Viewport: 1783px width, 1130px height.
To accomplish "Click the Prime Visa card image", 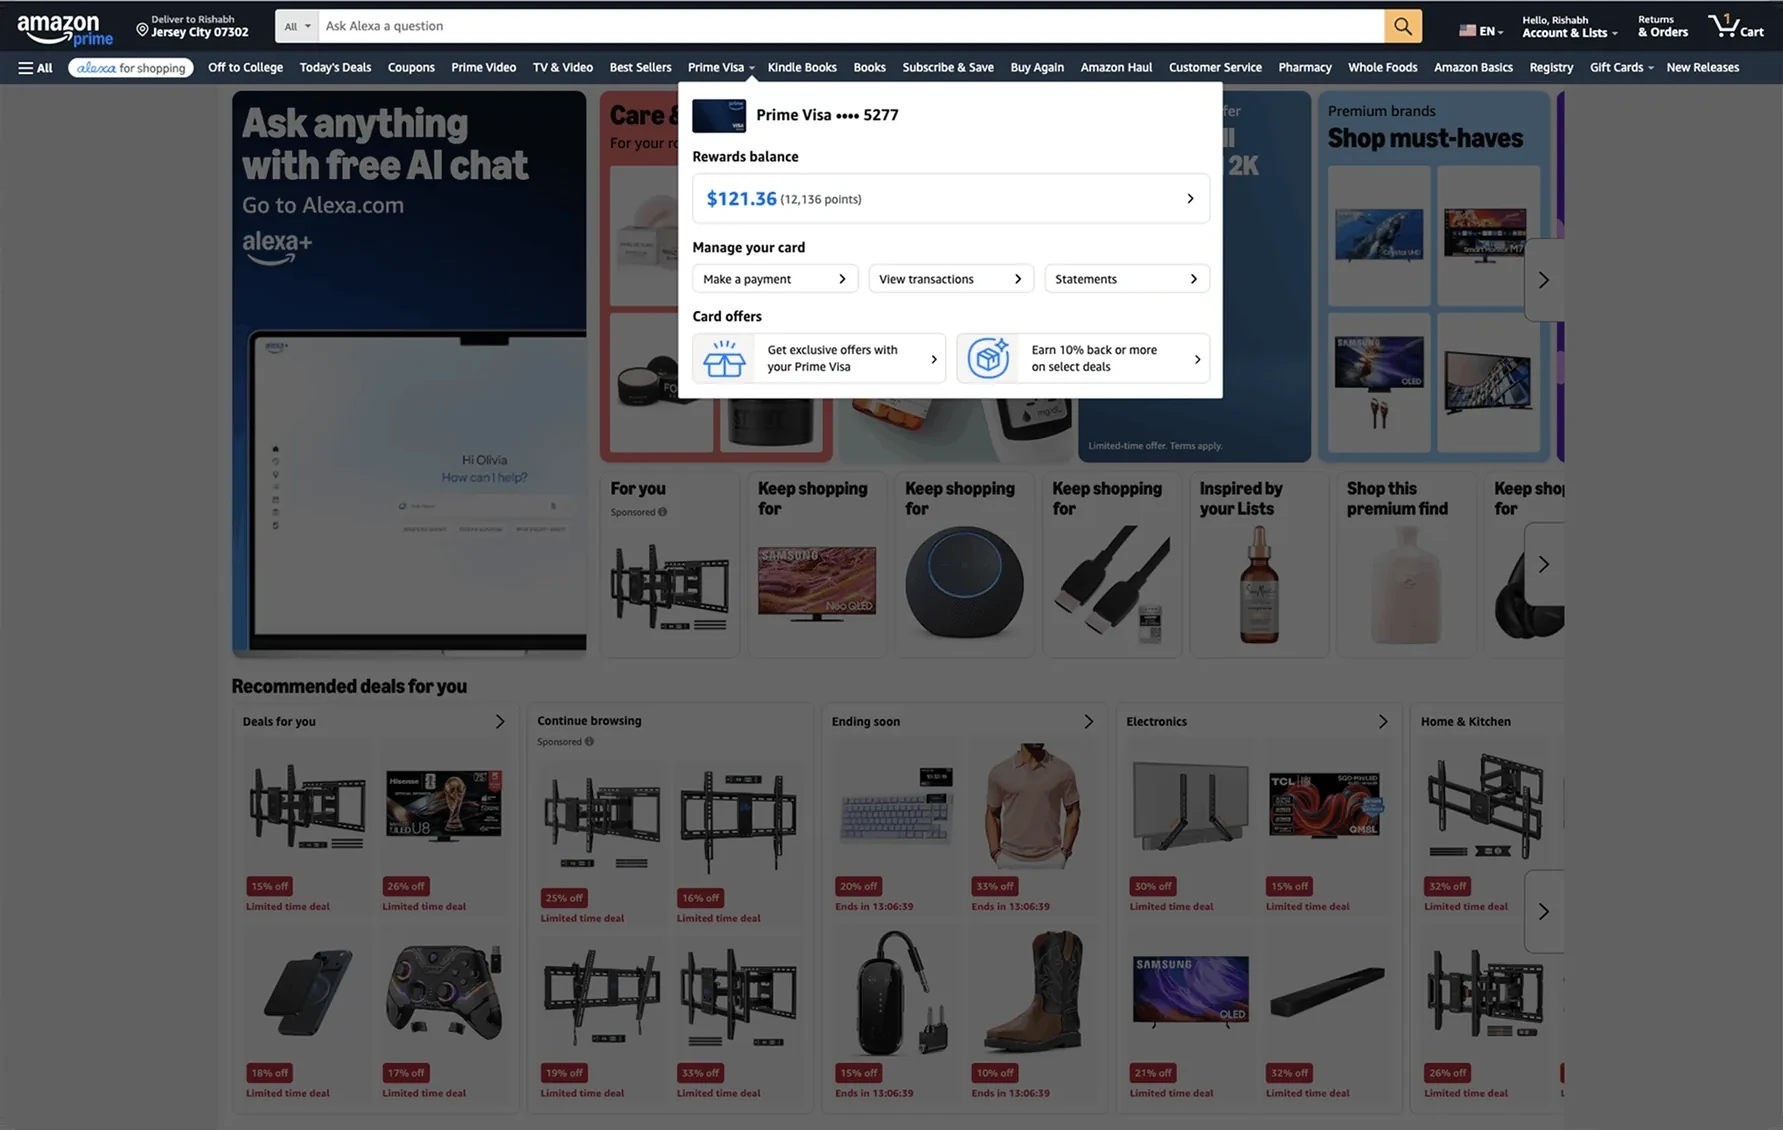I will 719,116.
